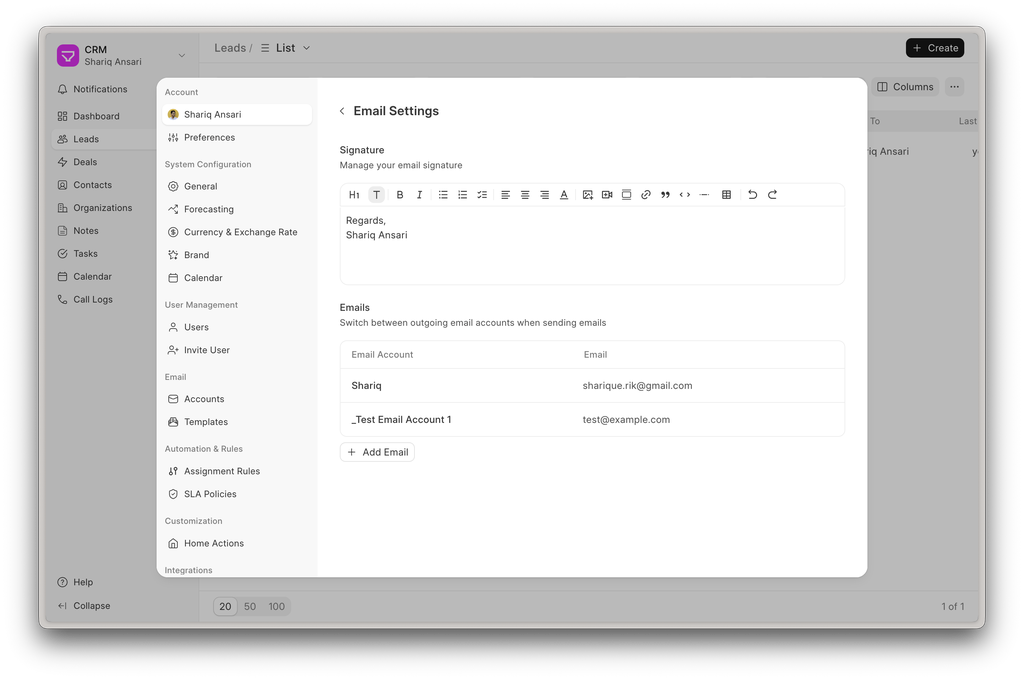1024x680 pixels.
Task: Expand the CRM workspace dropdown
Action: point(181,55)
